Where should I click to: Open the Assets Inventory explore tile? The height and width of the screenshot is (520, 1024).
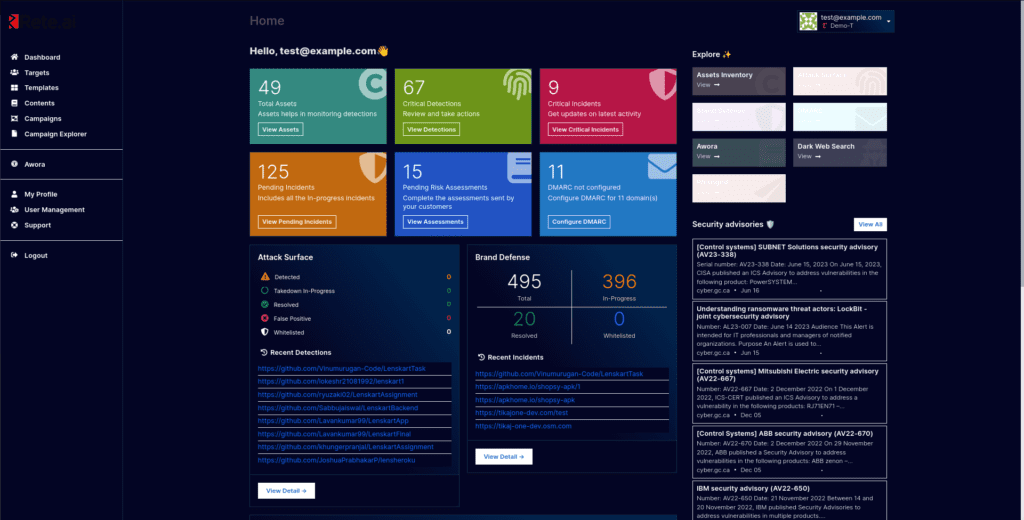(739, 81)
